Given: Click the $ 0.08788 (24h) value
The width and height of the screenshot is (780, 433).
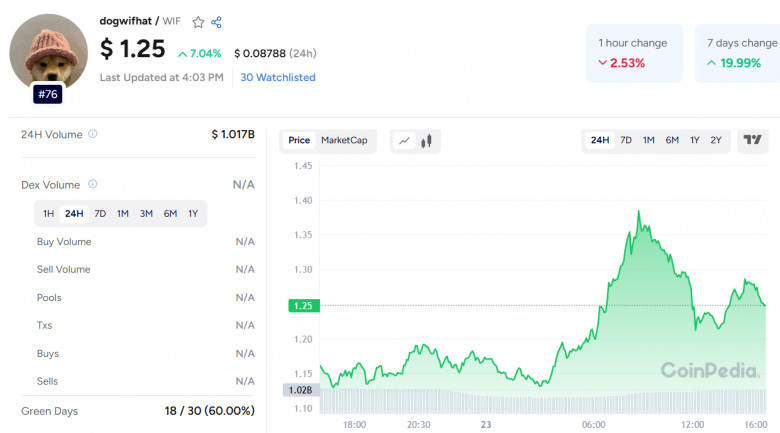Looking at the screenshot, I should pyautogui.click(x=275, y=53).
